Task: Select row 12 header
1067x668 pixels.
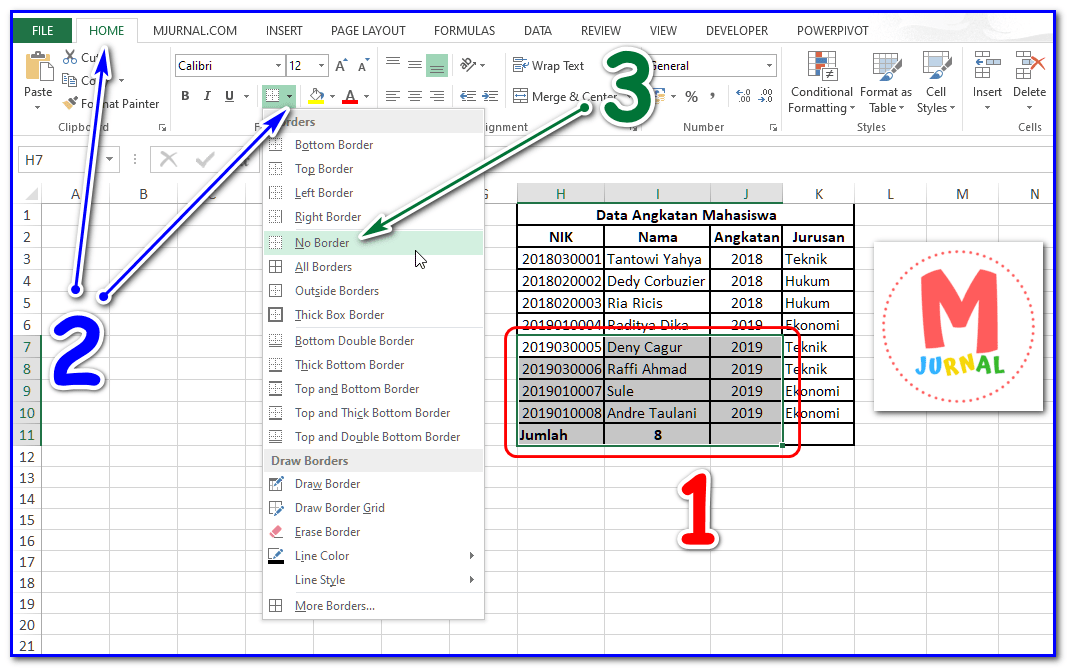Action: 27,456
